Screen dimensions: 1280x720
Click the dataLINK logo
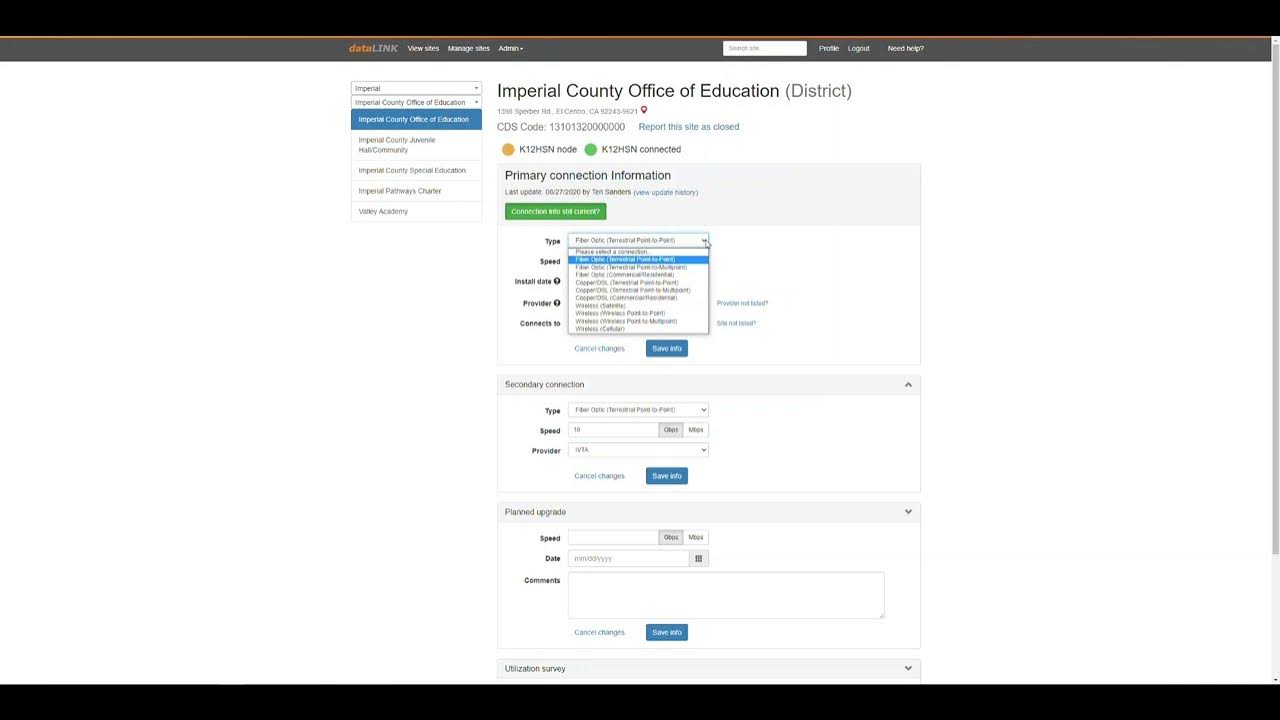tap(373, 48)
